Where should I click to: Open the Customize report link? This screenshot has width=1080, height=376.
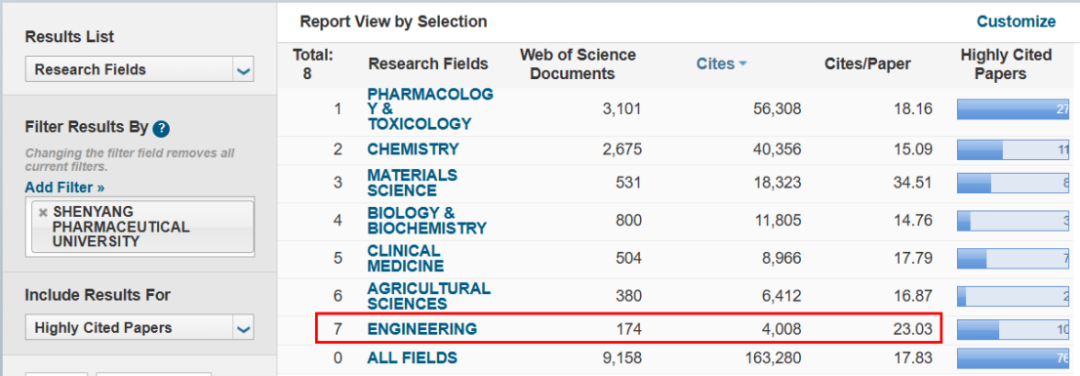(1016, 22)
